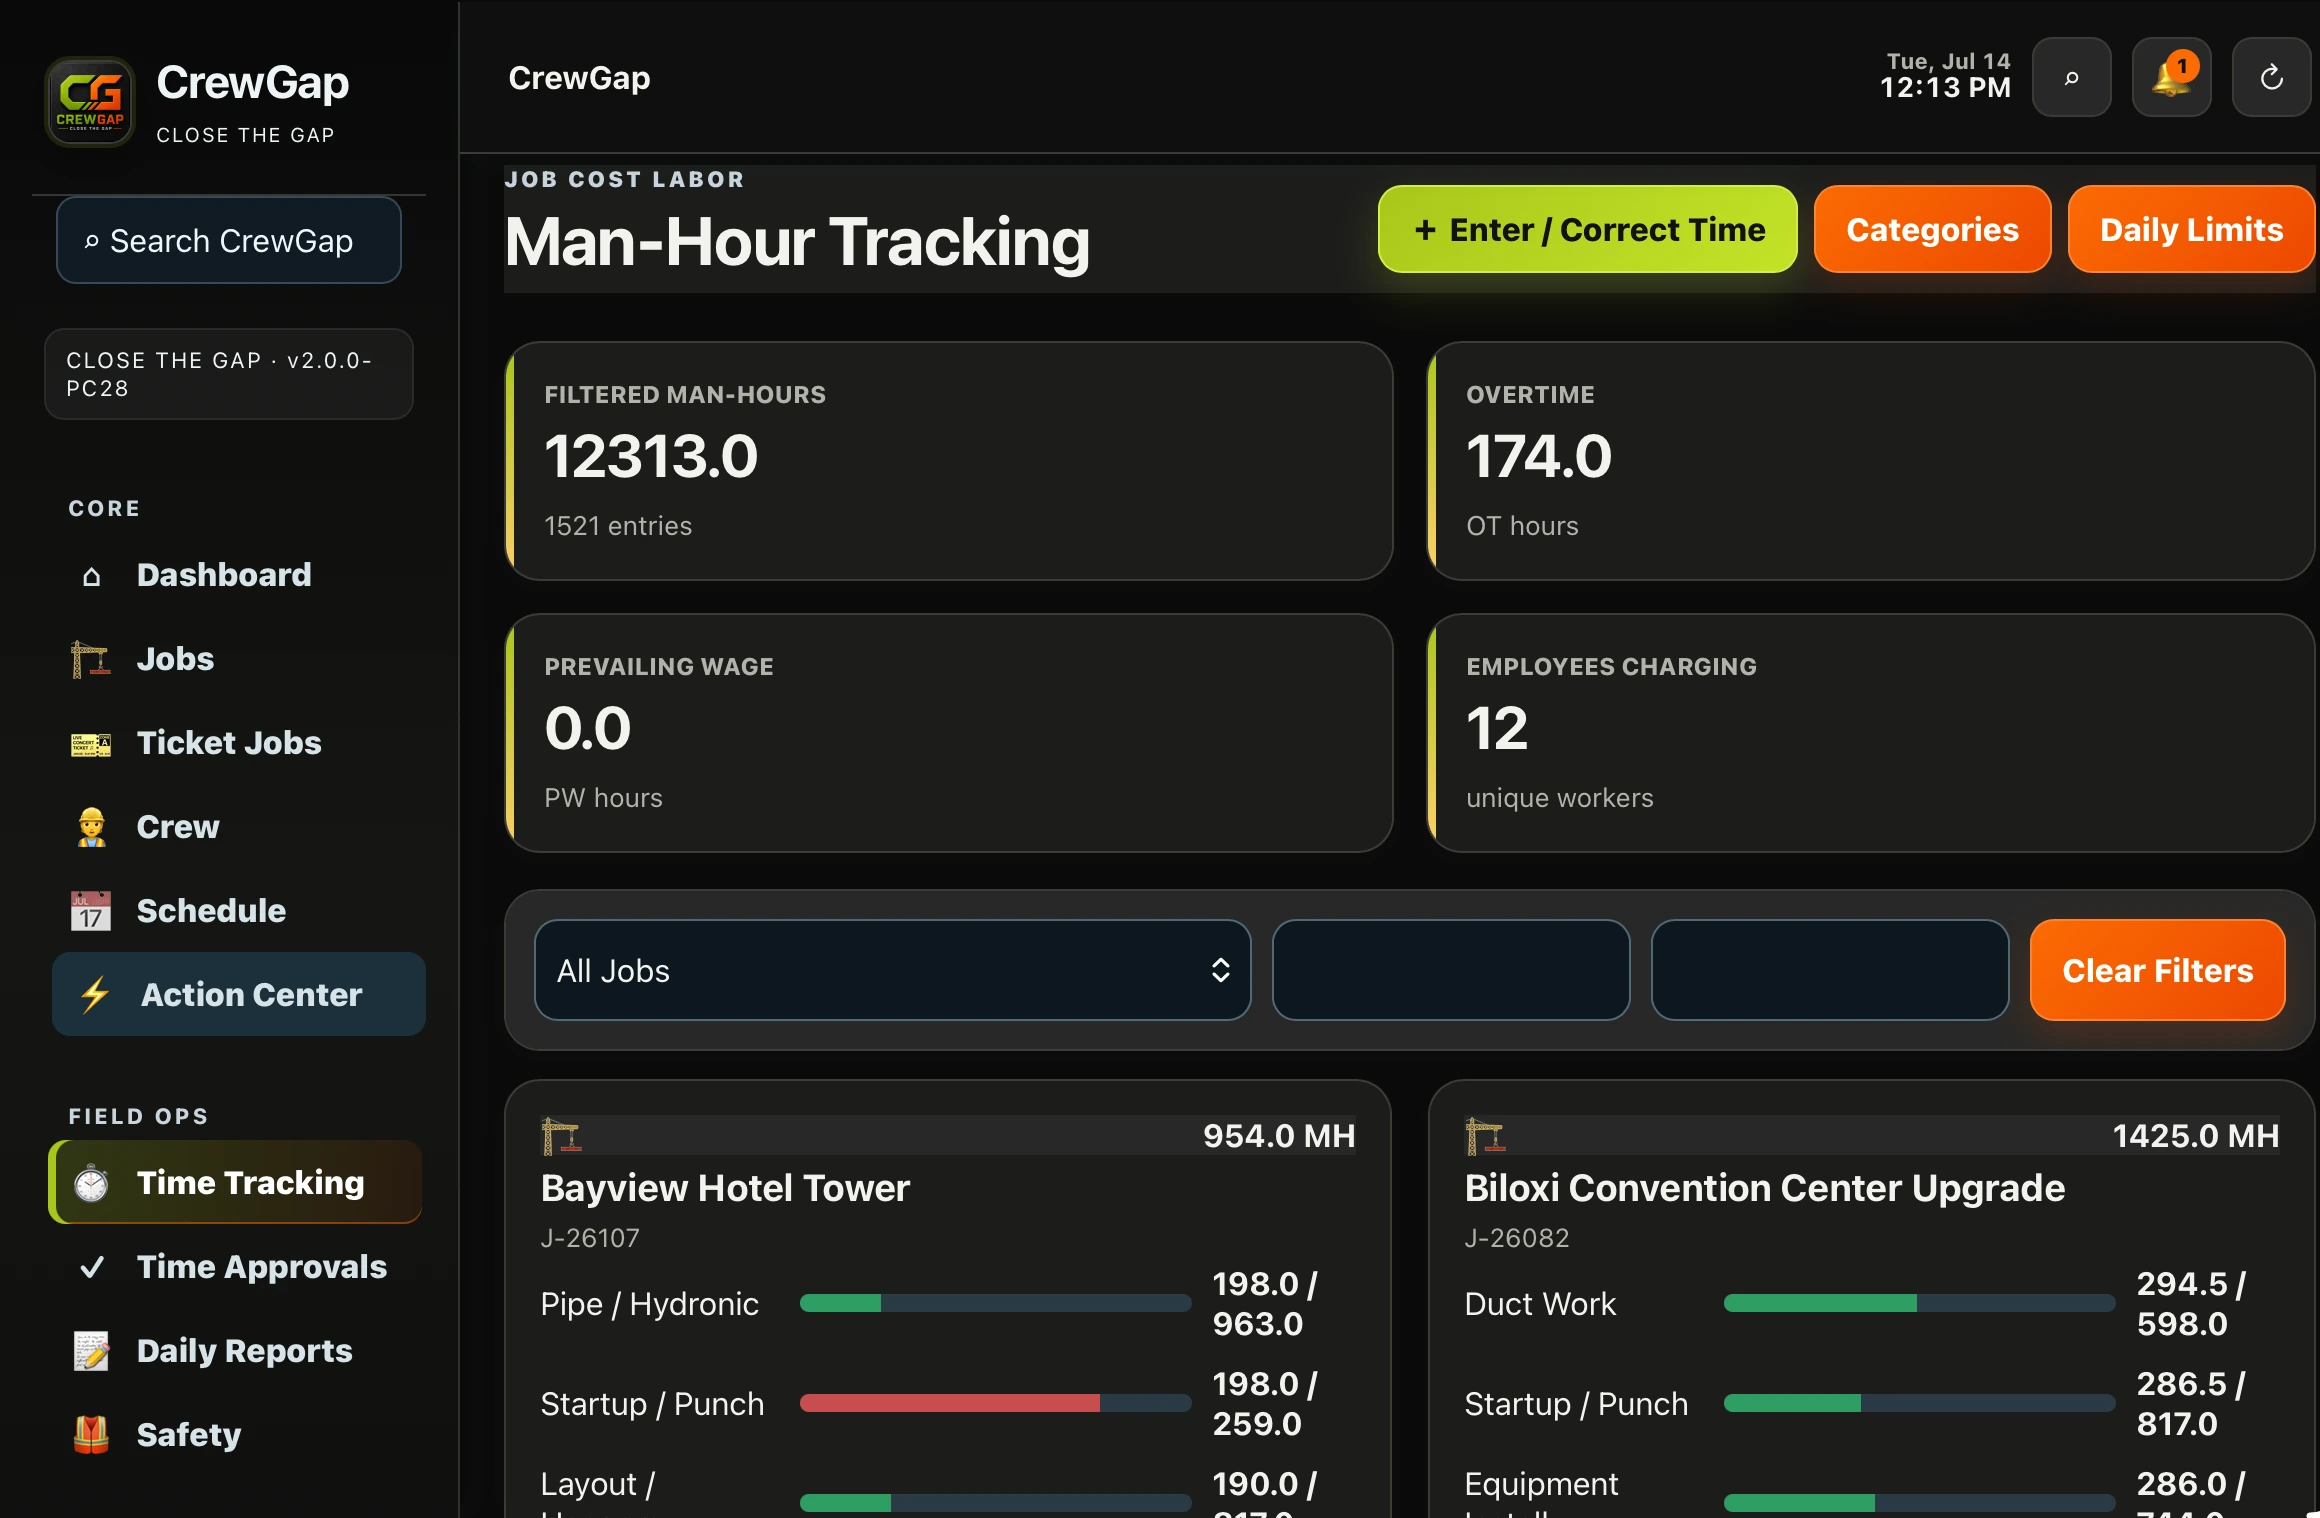The height and width of the screenshot is (1518, 2320).
Task: Navigate to Crew page
Action: [239, 828]
